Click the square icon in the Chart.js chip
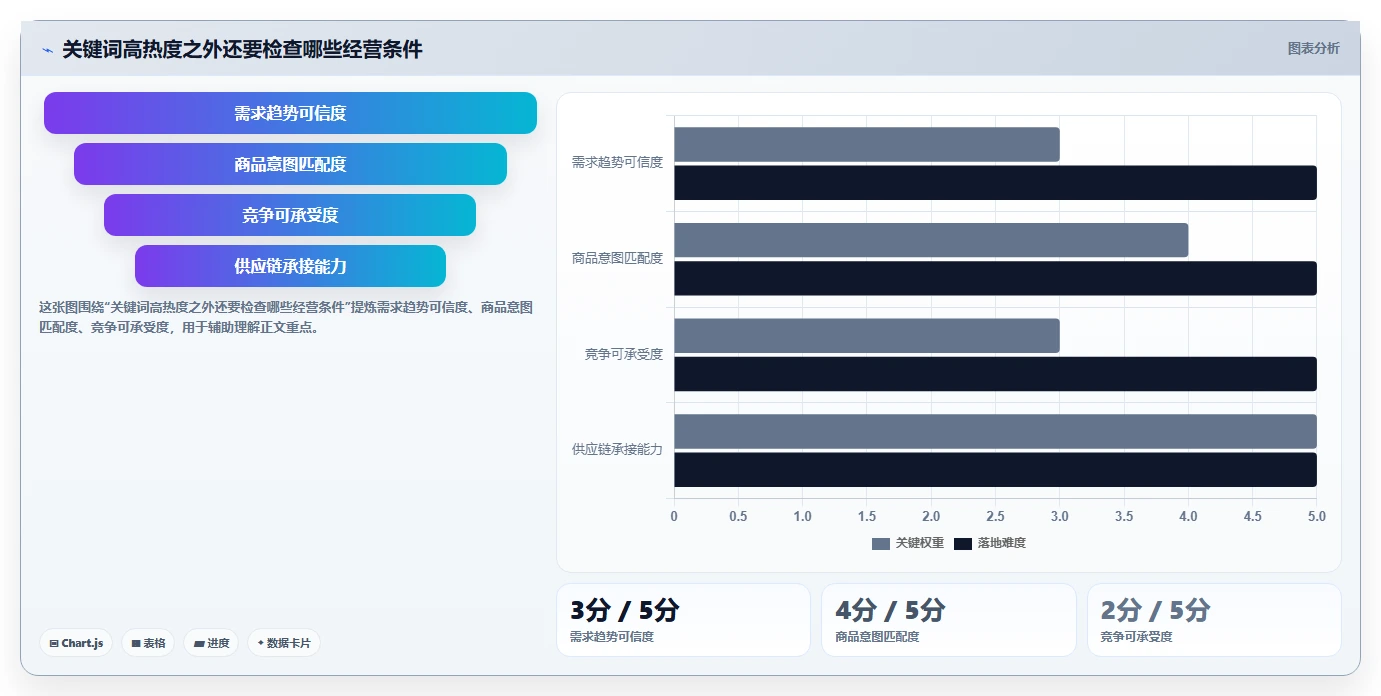This screenshot has height=696, width=1381. (54, 644)
